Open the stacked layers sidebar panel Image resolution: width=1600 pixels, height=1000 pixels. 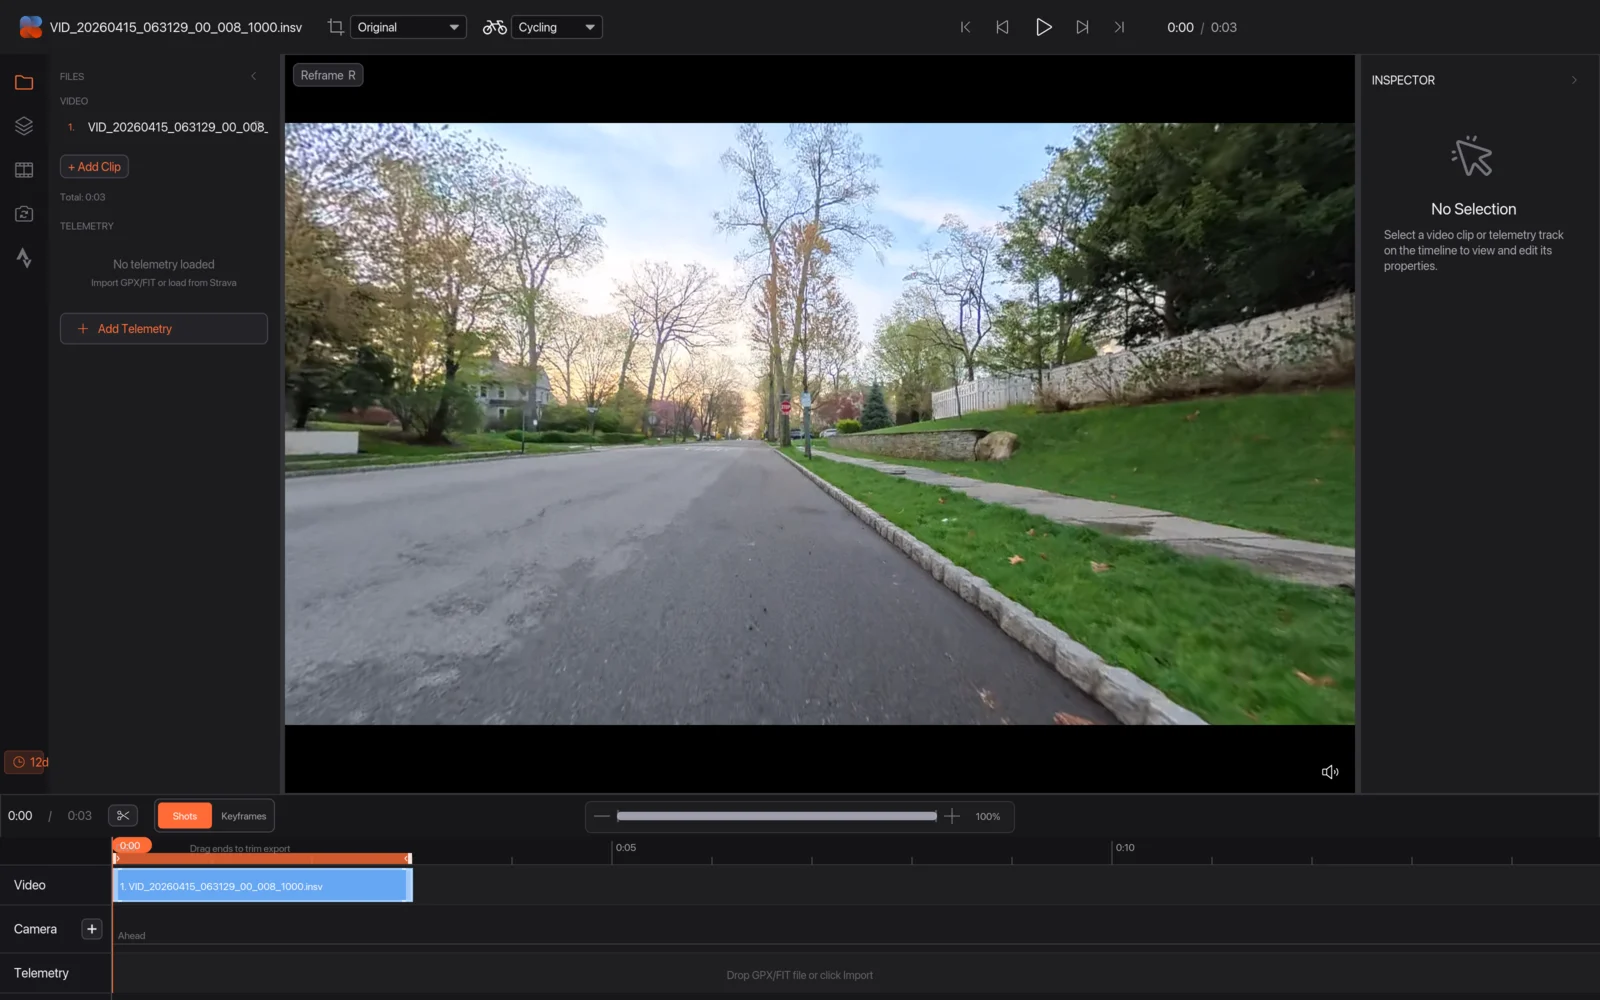click(24, 126)
